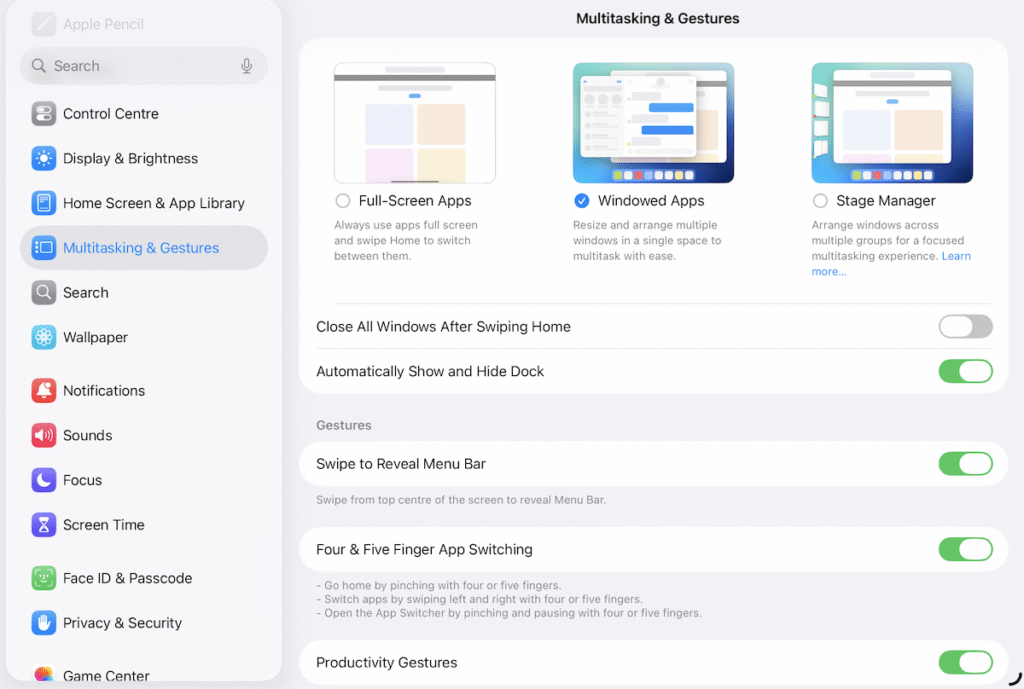The image size is (1024, 689).
Task: Open Focus settings via the moon icon
Action: pyautogui.click(x=44, y=480)
